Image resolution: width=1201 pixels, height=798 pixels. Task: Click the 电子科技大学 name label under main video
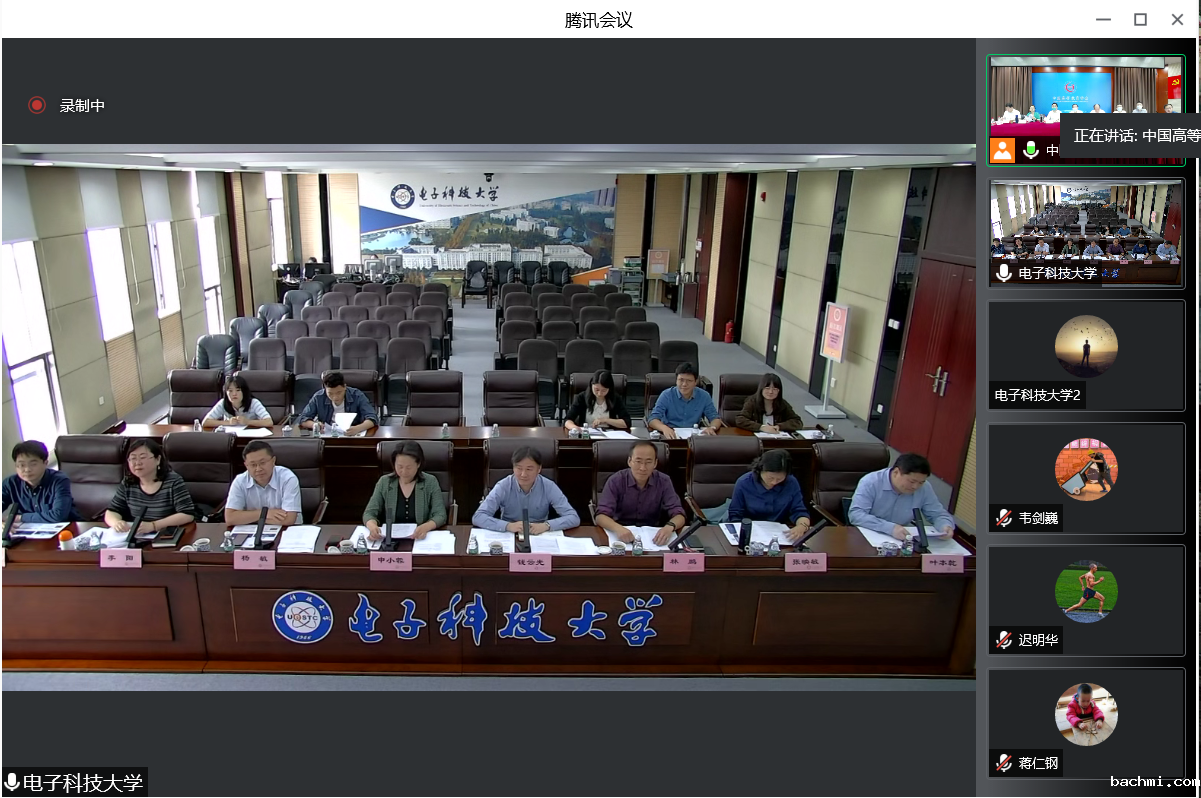point(83,782)
